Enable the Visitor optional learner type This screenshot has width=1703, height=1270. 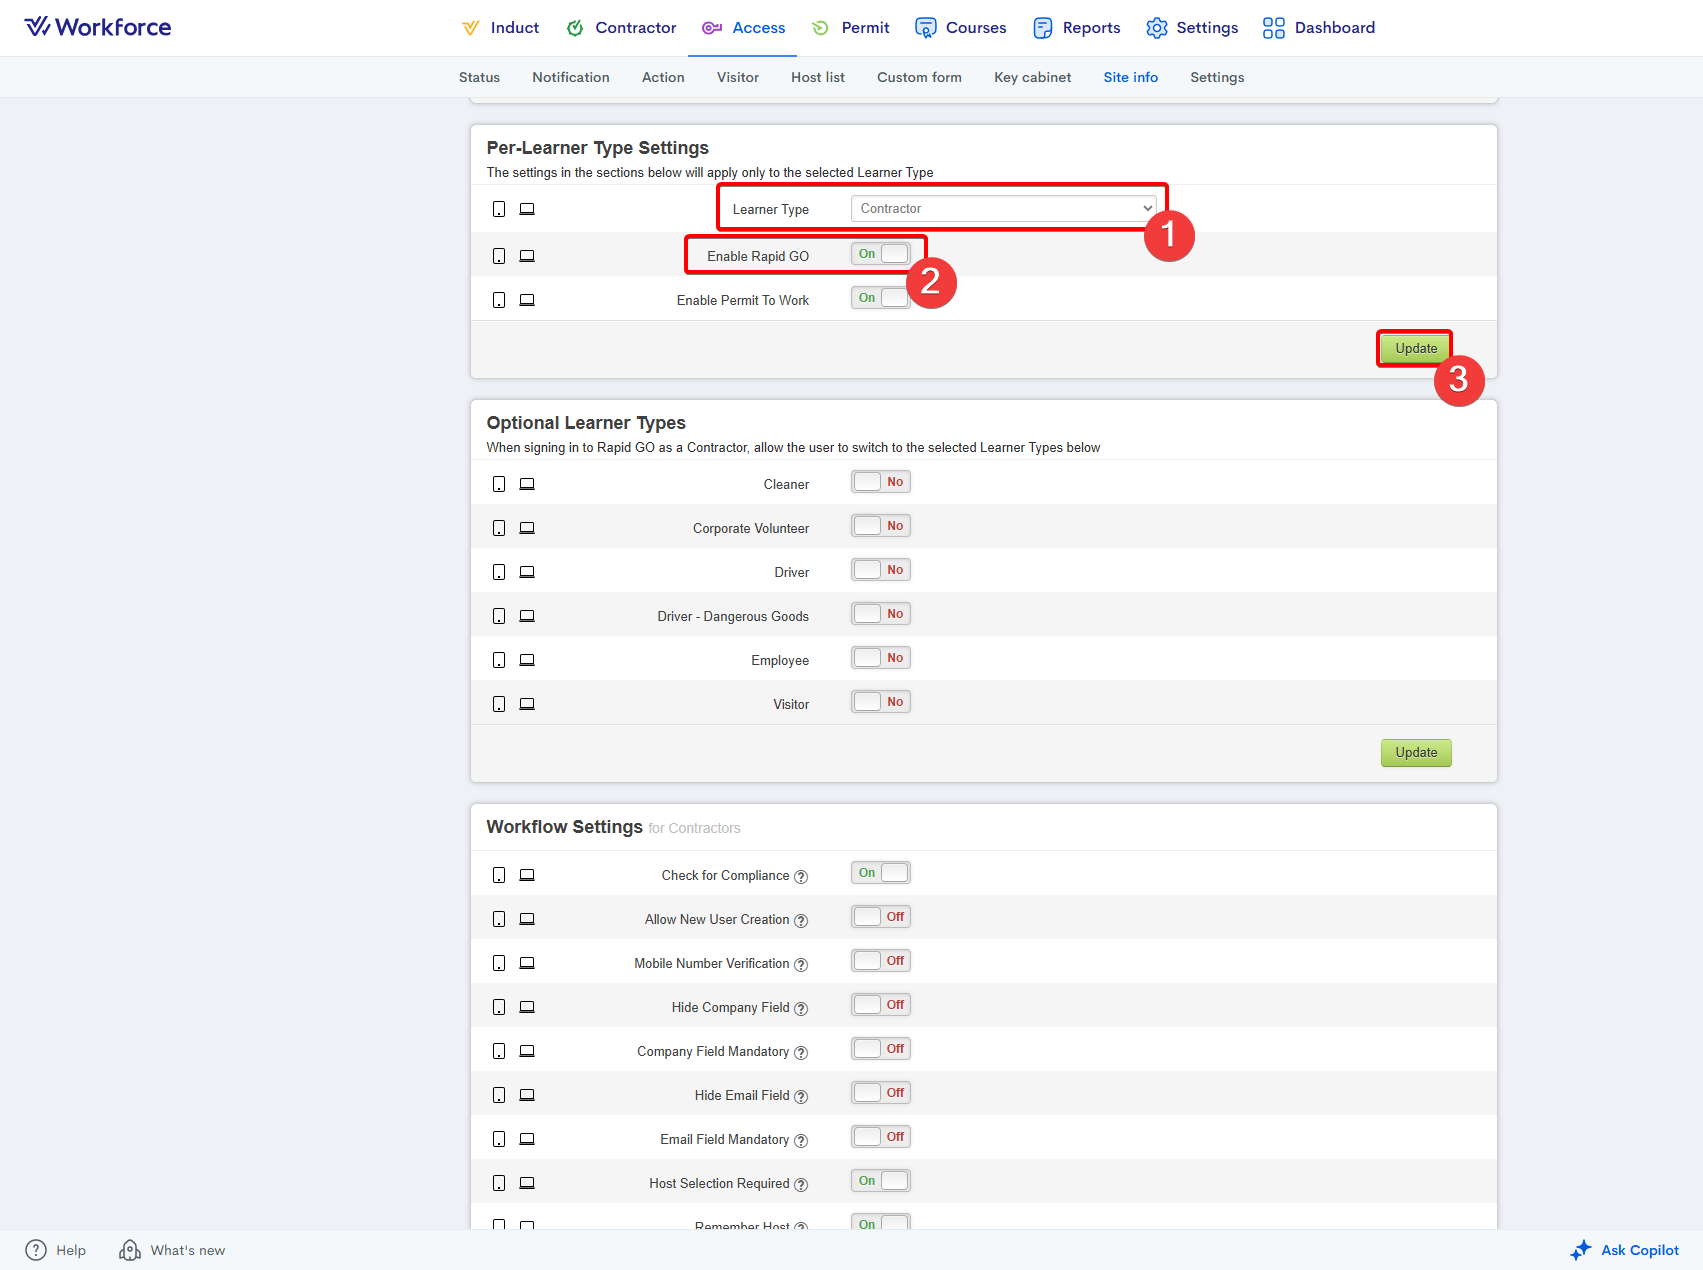880,702
